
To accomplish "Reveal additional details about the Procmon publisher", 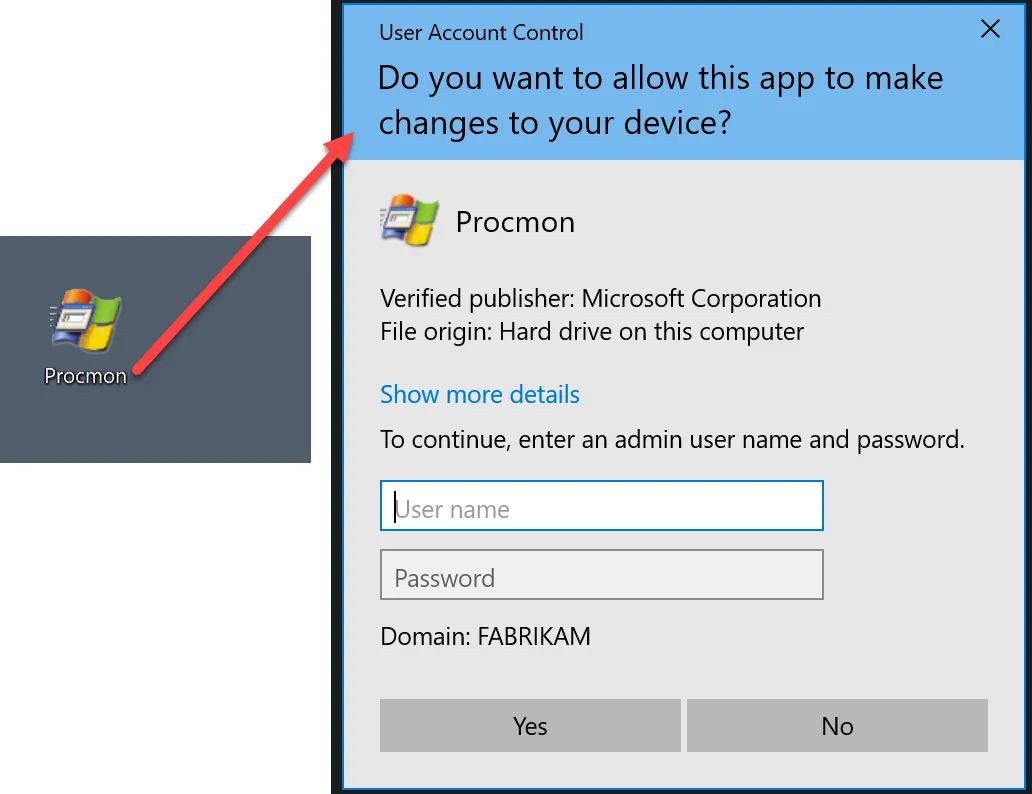I will tap(479, 394).
